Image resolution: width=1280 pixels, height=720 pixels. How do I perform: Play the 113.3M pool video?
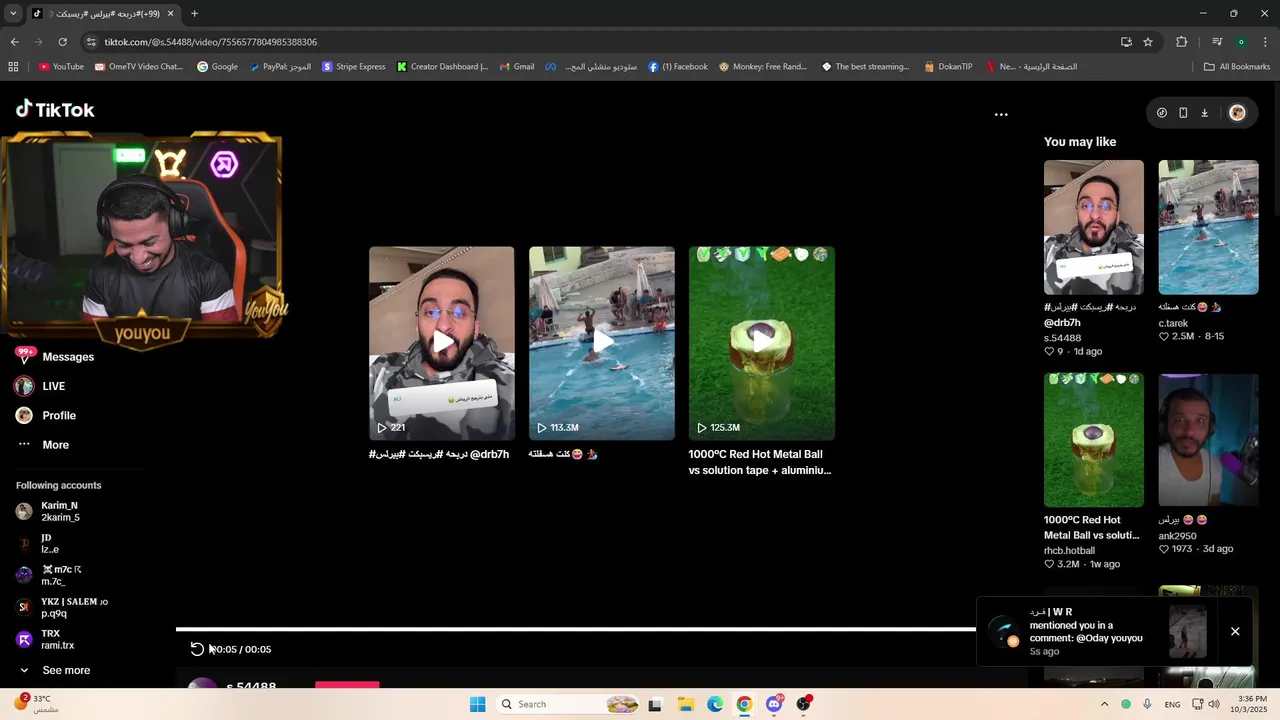tap(602, 343)
